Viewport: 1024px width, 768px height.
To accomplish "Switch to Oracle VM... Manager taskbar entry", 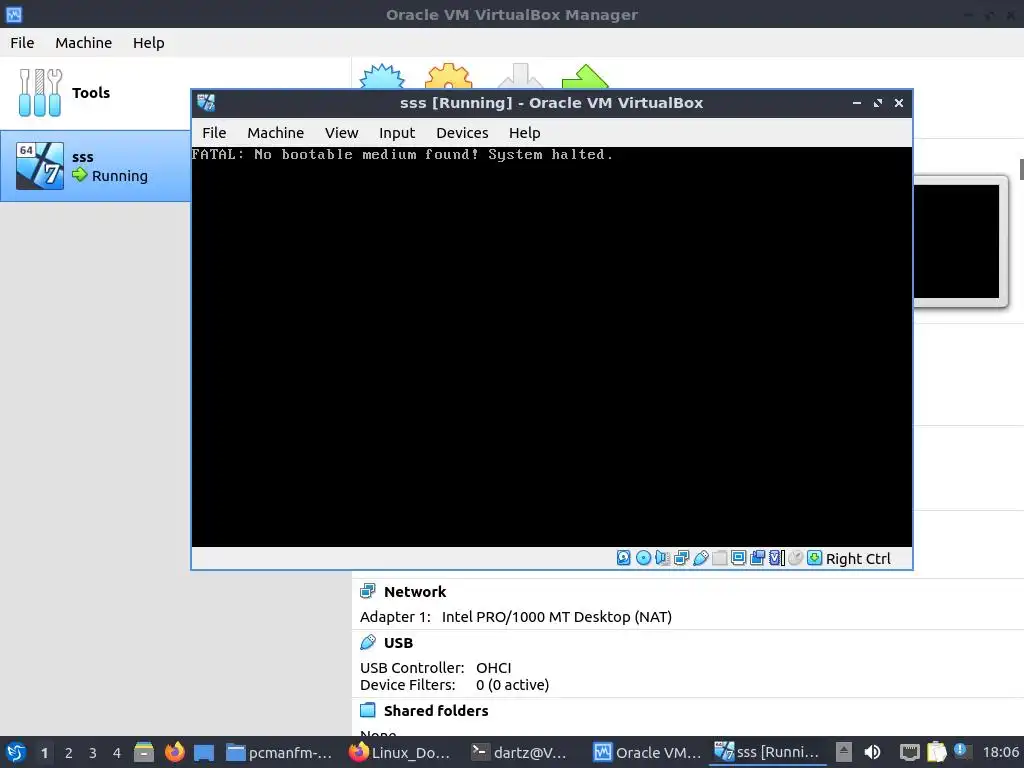I will (x=647, y=752).
